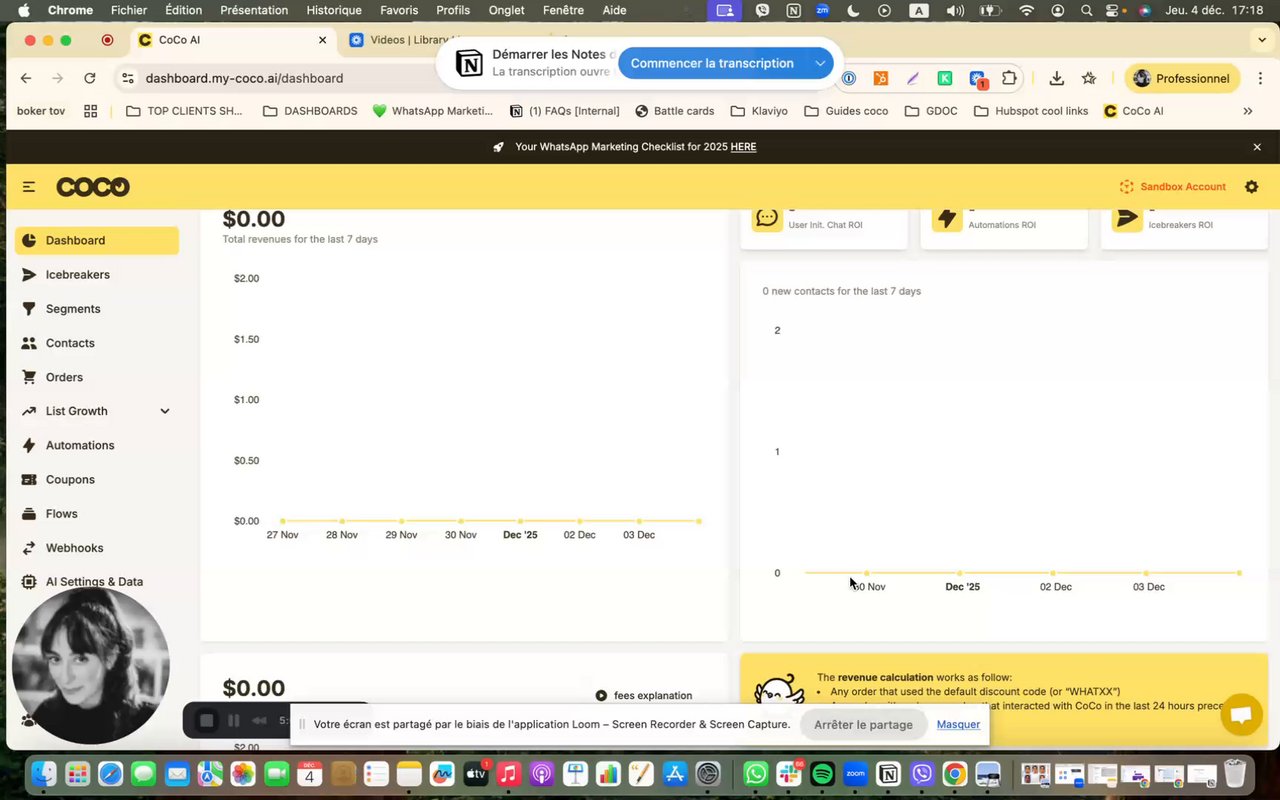Open Finder from the Dock

[x=44, y=774]
